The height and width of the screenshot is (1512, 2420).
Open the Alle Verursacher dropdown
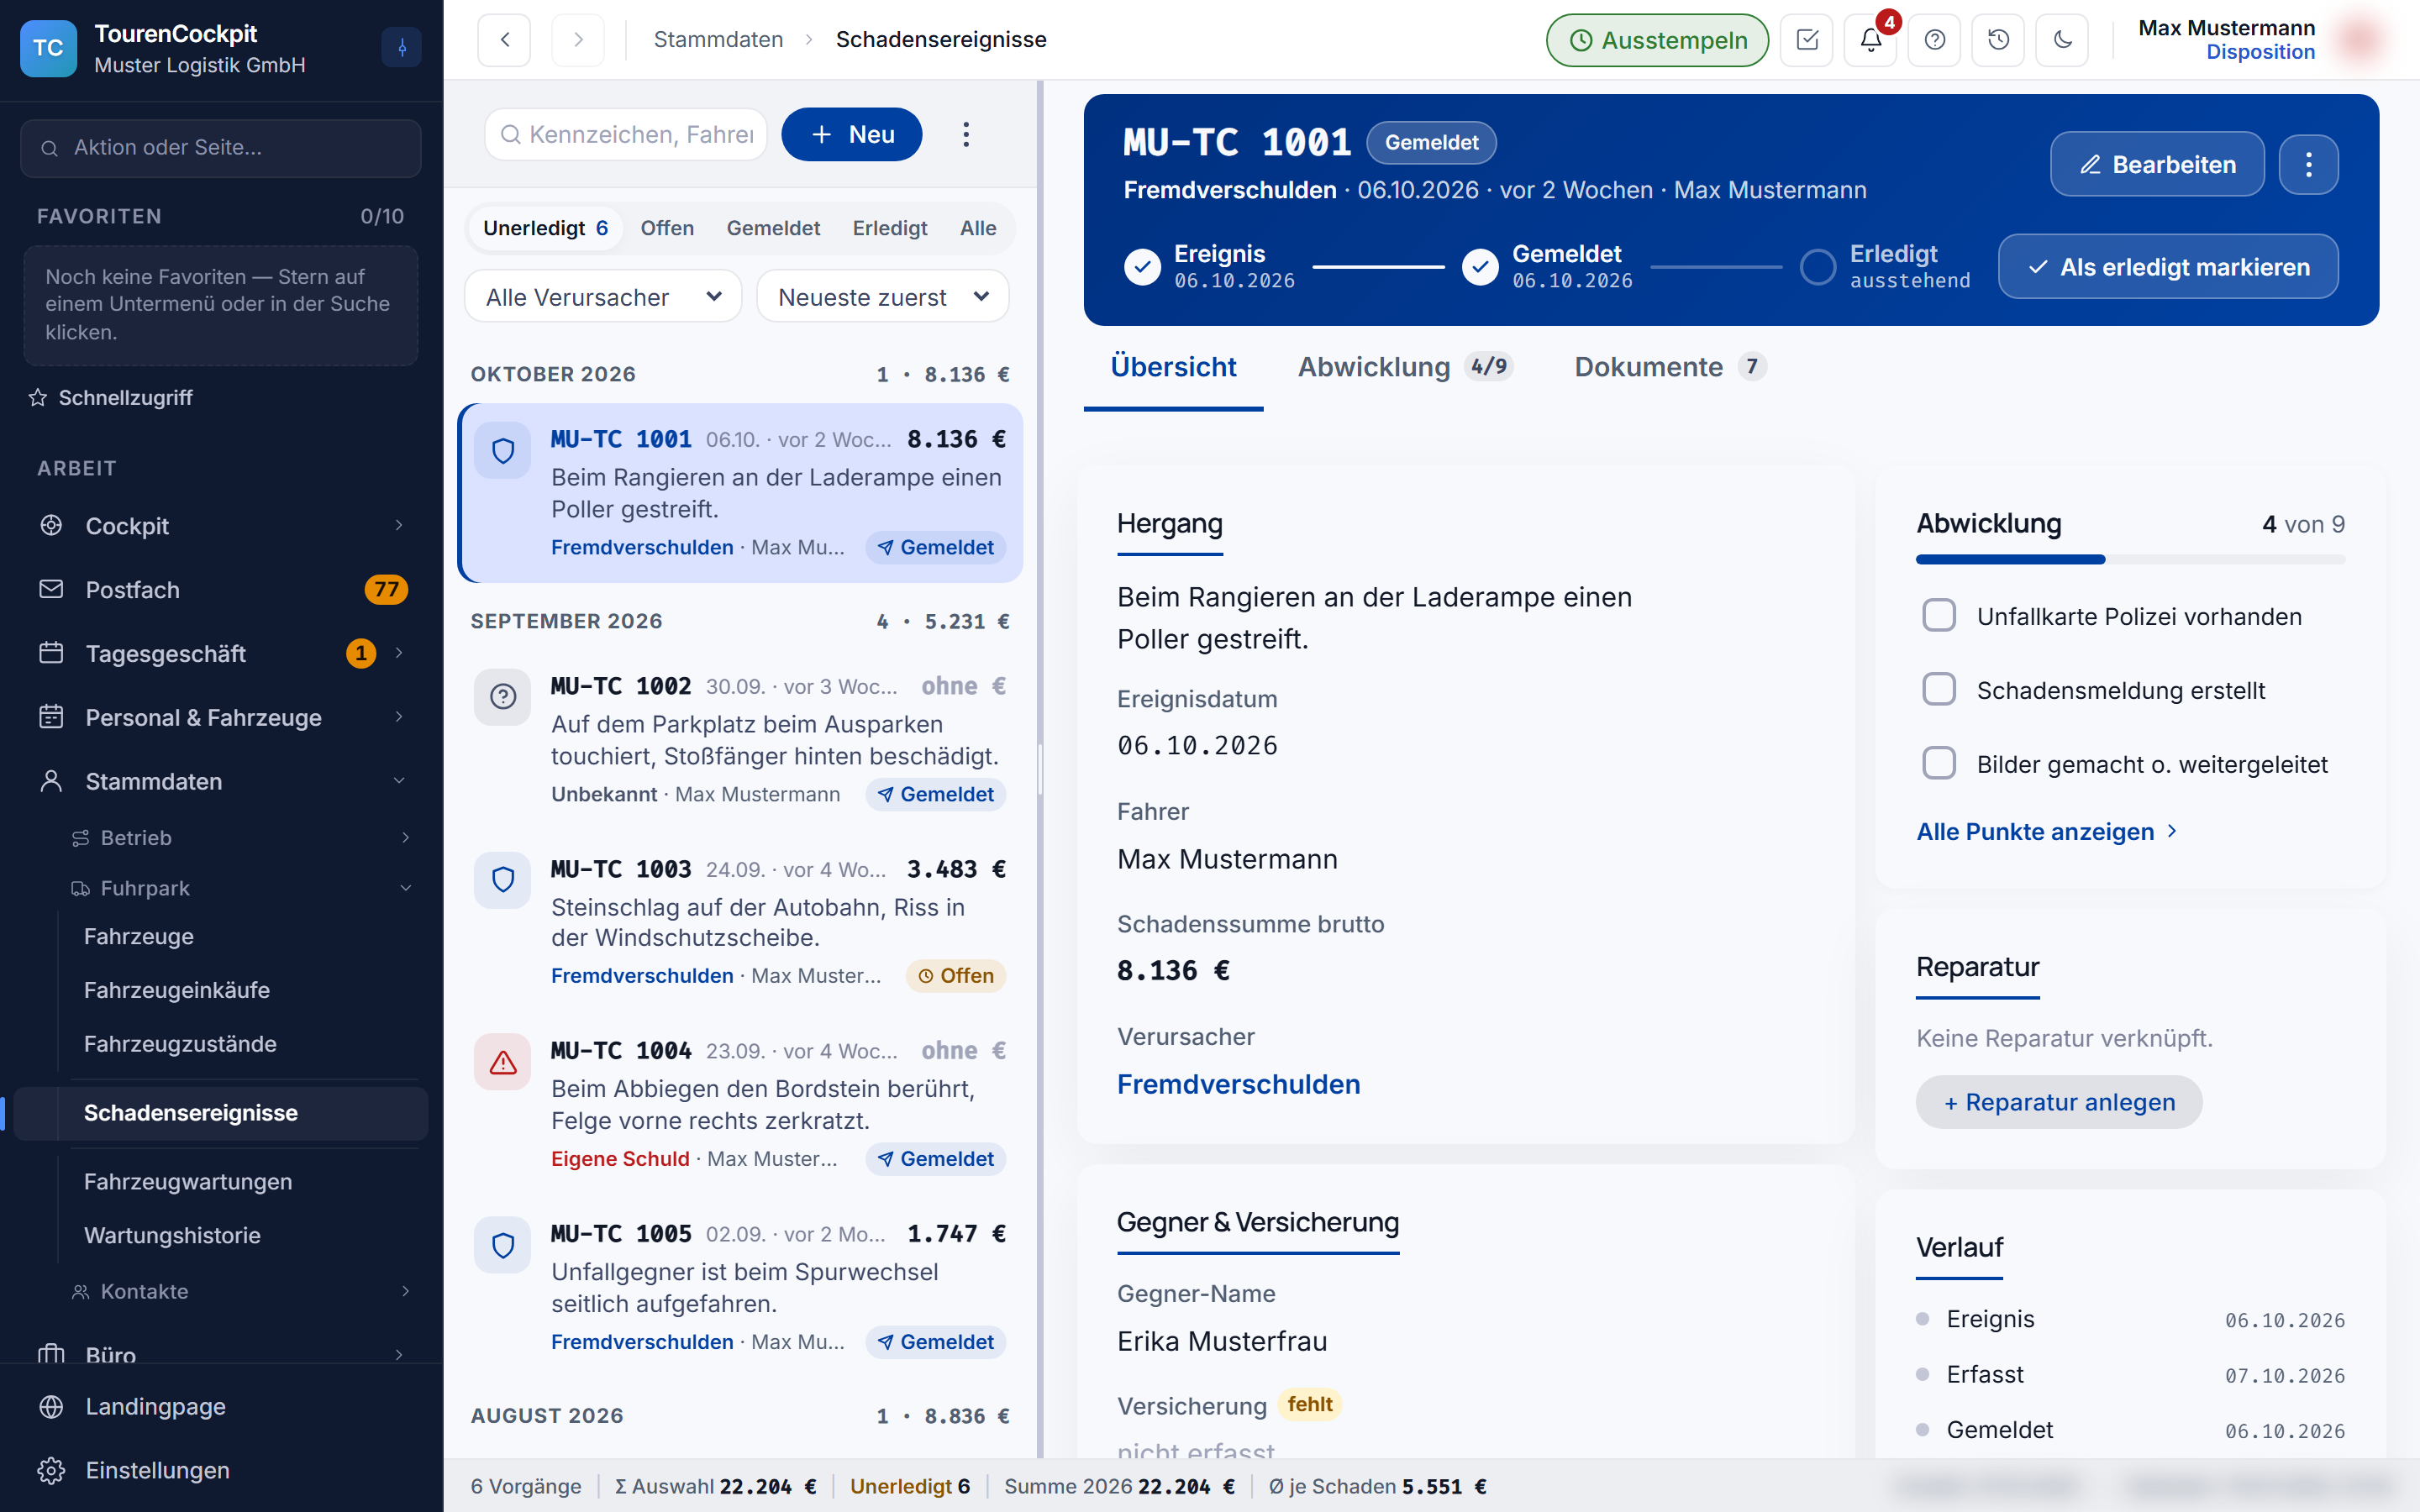(603, 297)
